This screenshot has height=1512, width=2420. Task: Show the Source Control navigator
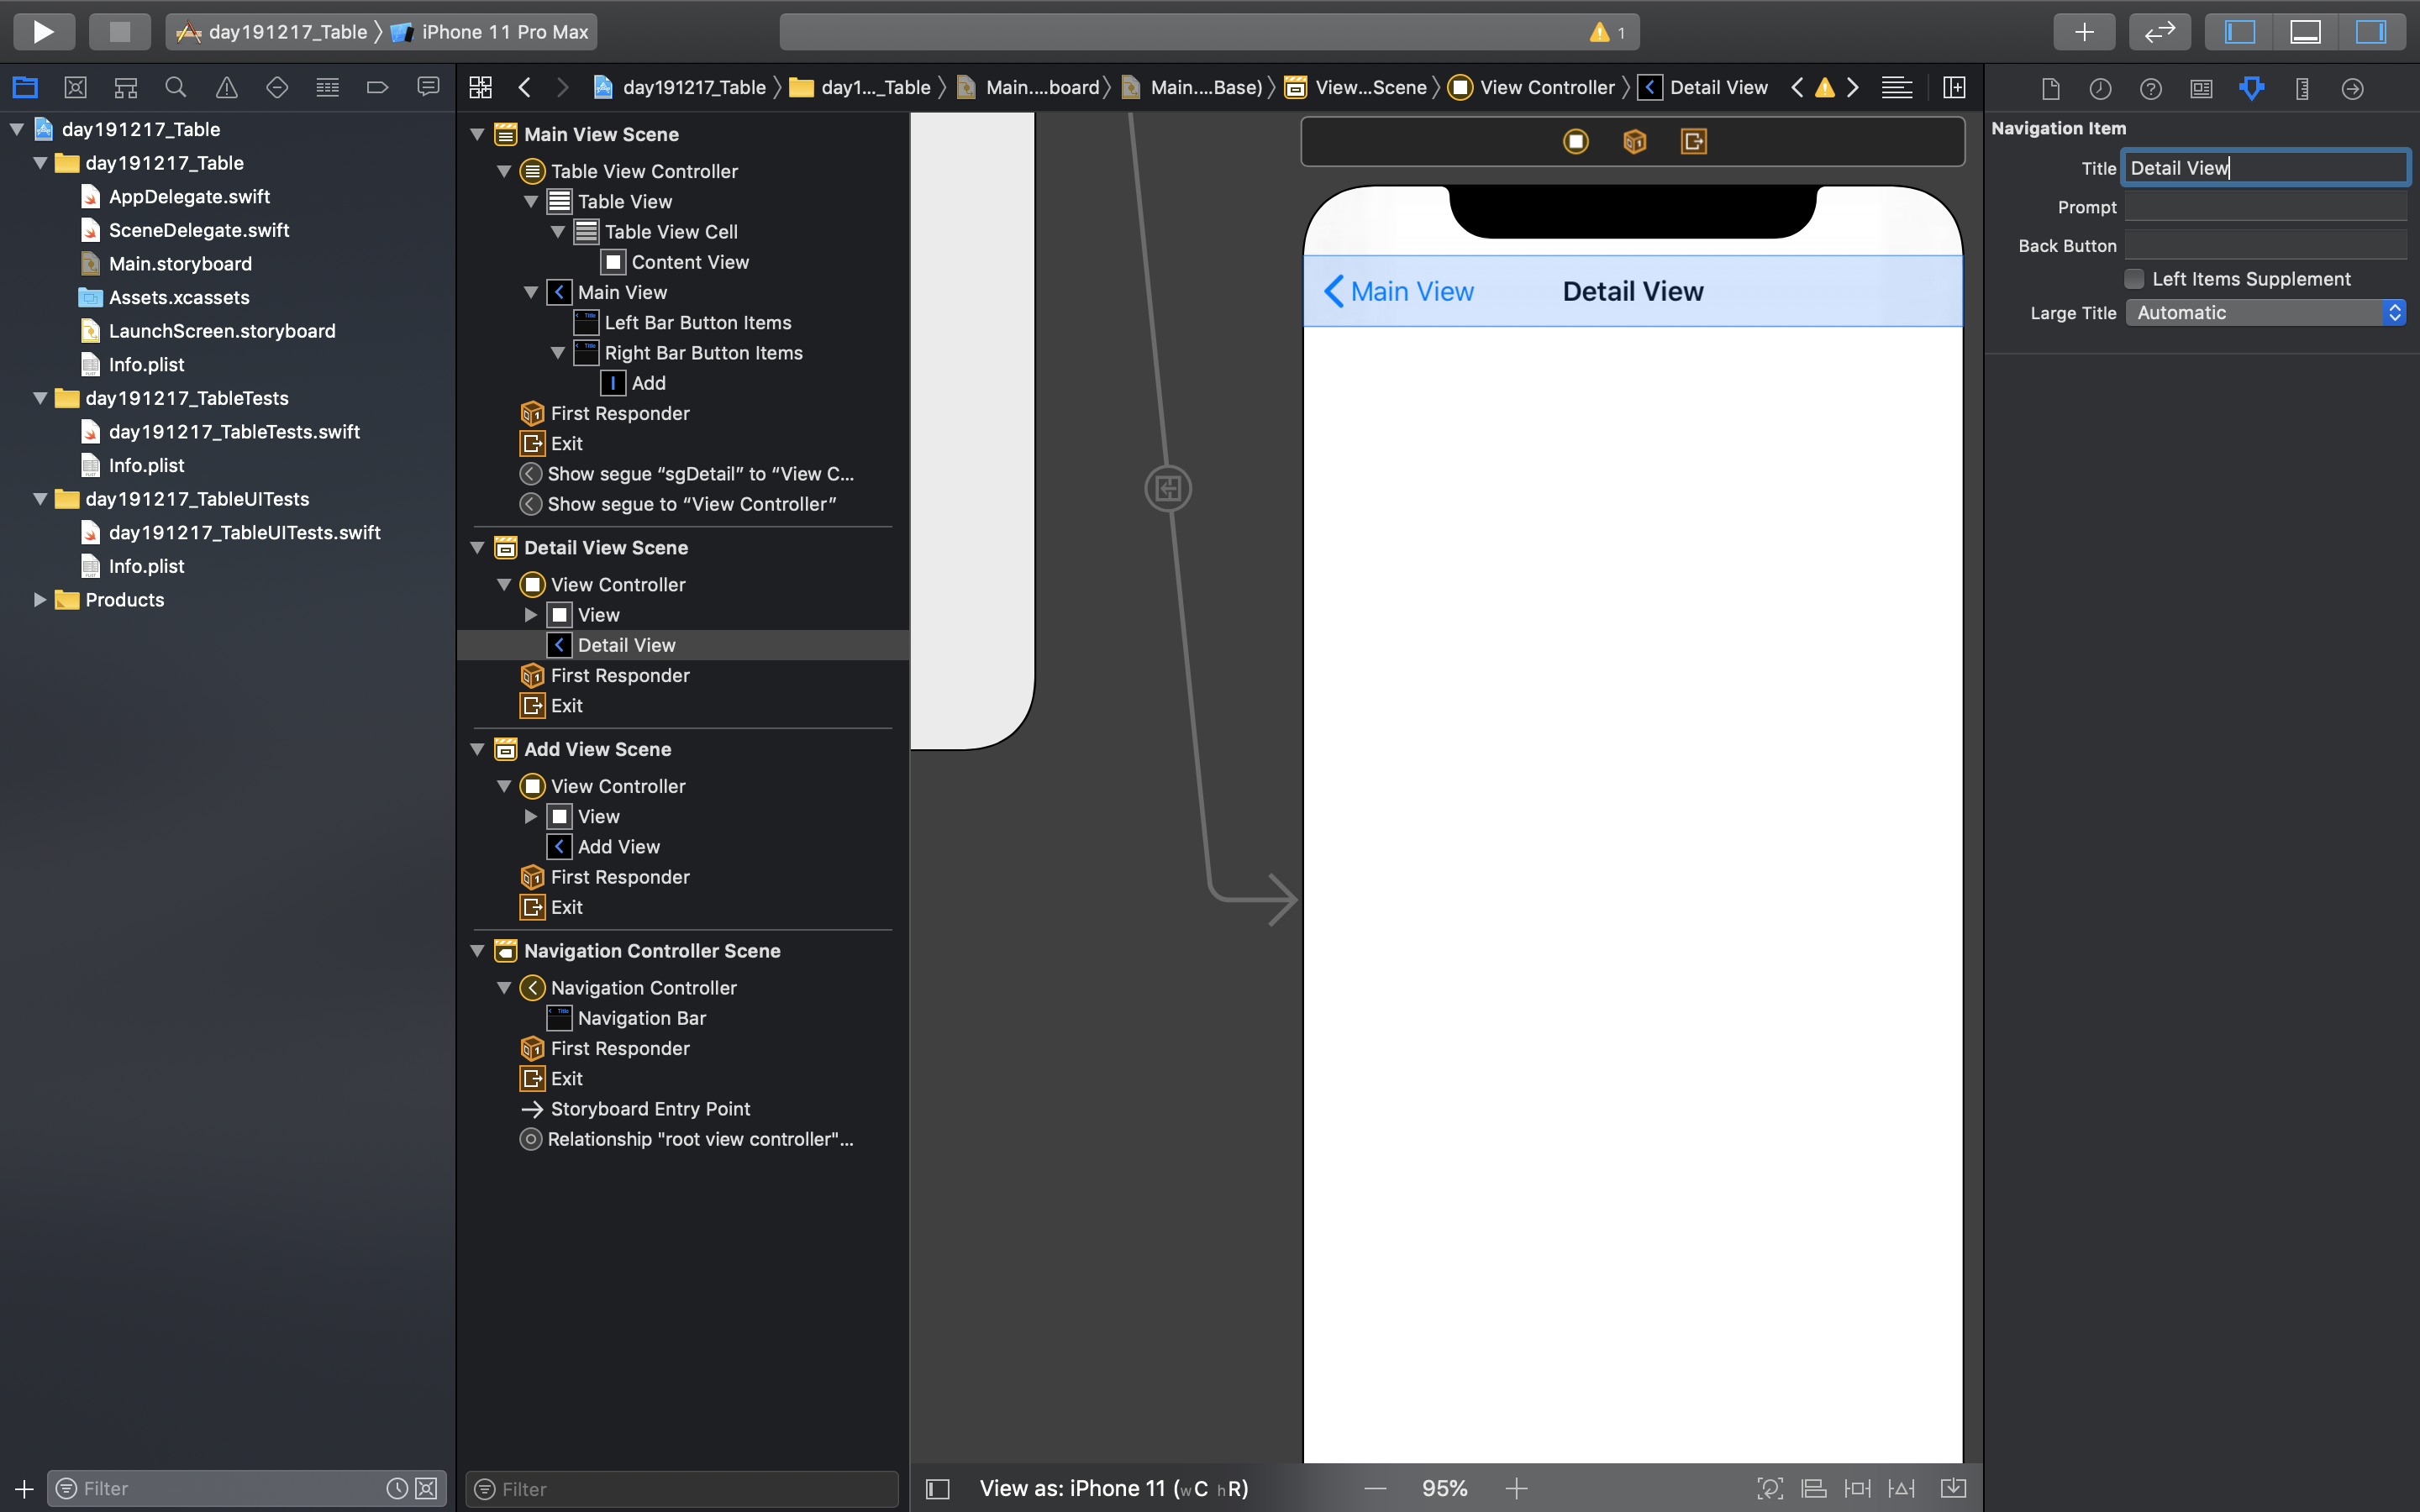[75, 88]
